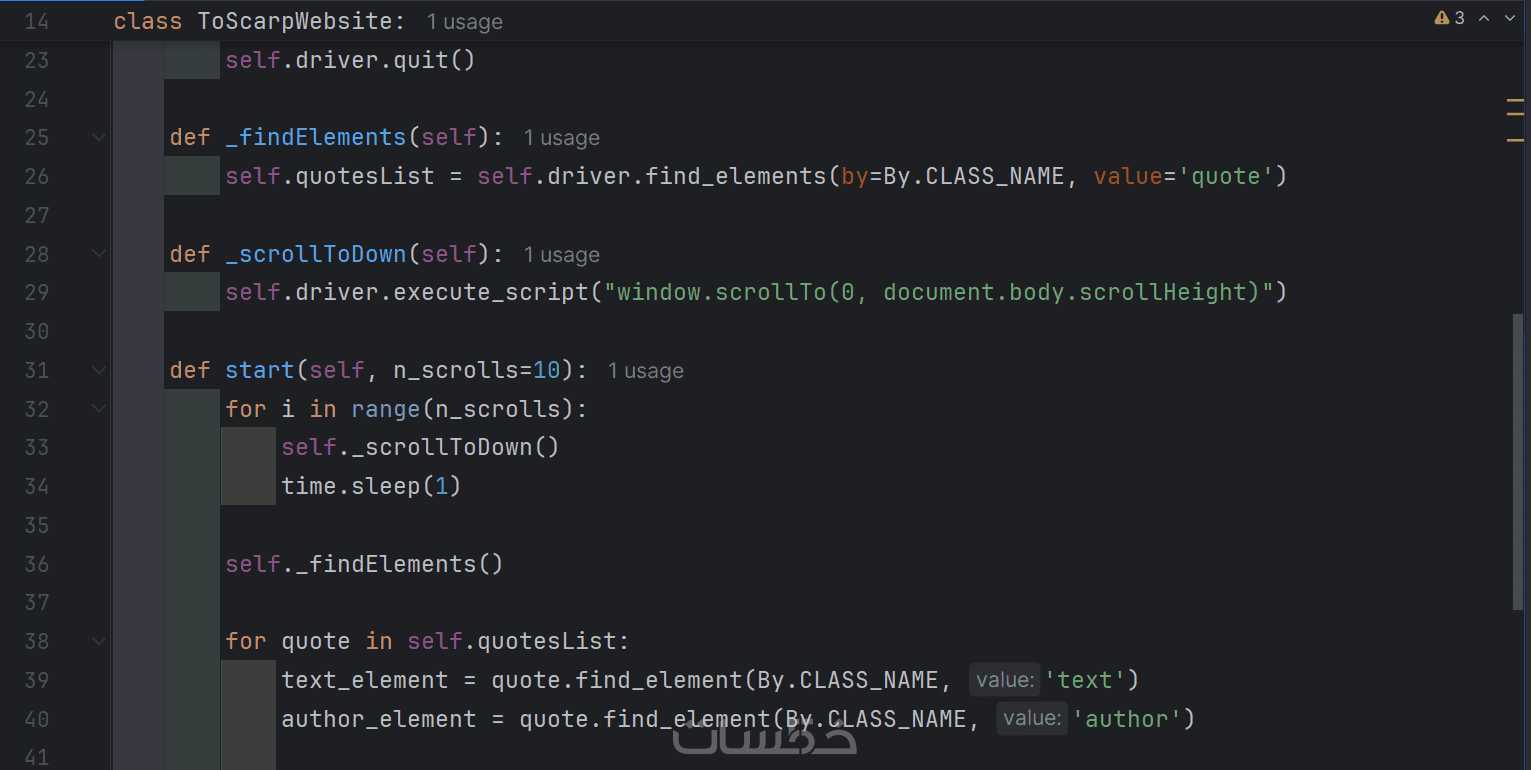This screenshot has height=770, width=1531.
Task: Collapse the _findElements method fold arrow
Action: coord(98,137)
